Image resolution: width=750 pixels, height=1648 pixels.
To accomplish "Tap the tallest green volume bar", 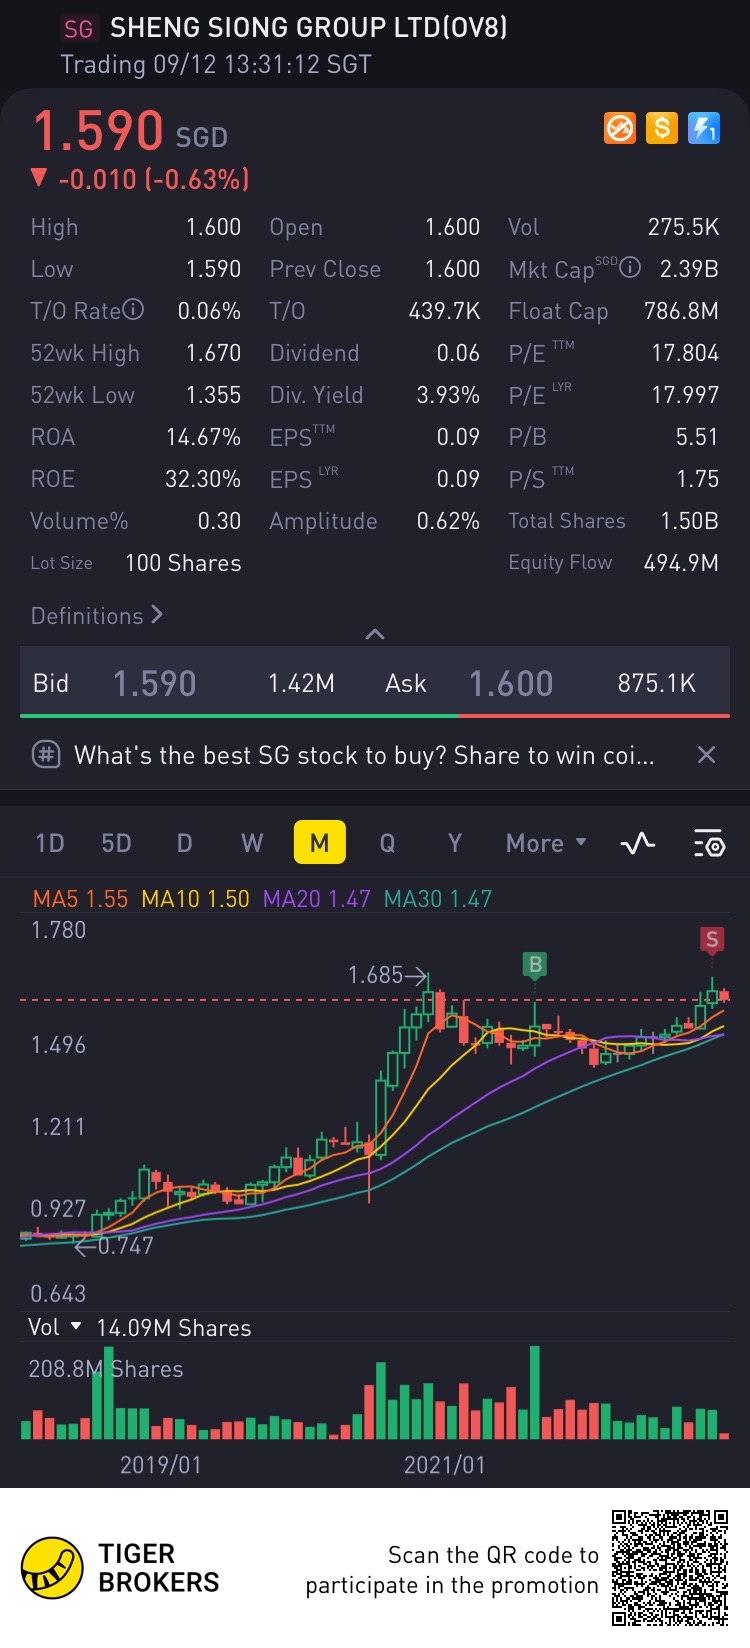I will click(x=535, y=1392).
